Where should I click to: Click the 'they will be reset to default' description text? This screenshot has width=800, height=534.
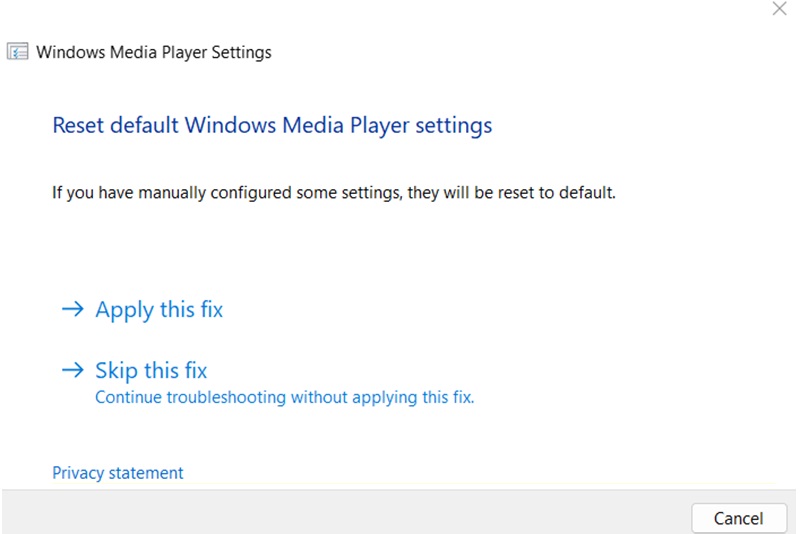[x=511, y=193]
